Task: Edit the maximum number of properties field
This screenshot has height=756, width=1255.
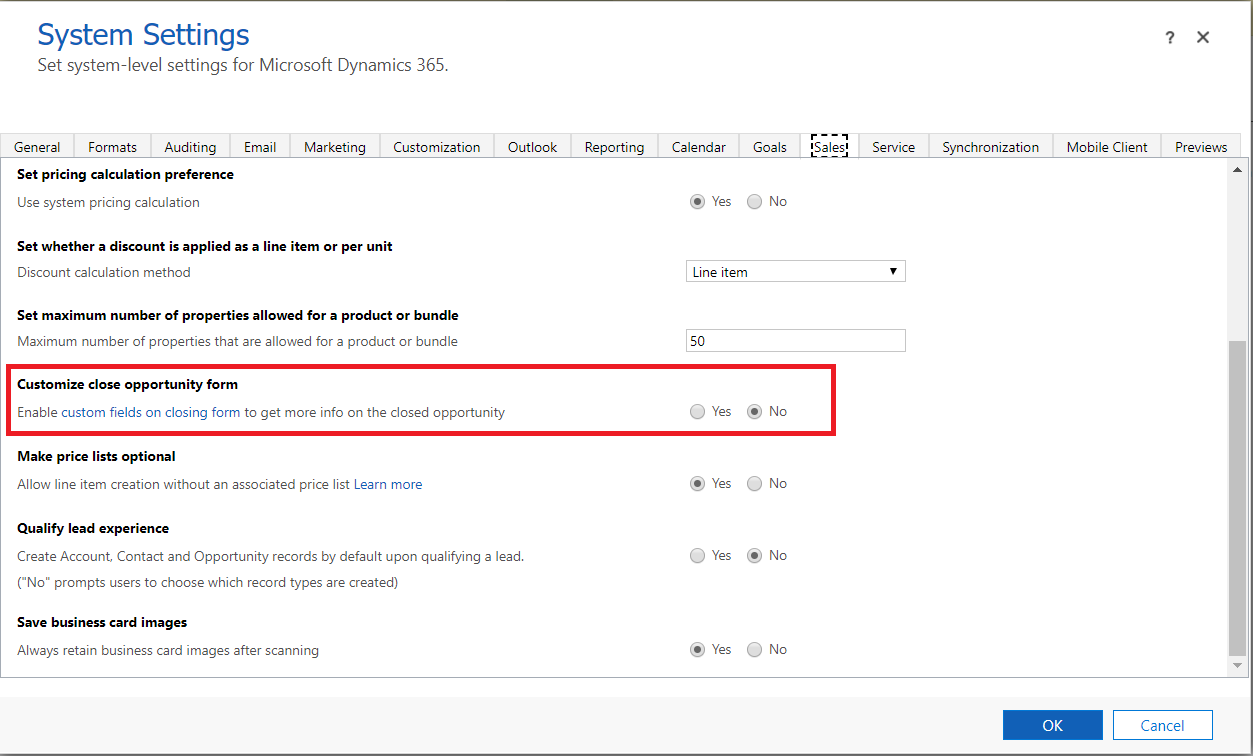Action: pyautogui.click(x=796, y=341)
